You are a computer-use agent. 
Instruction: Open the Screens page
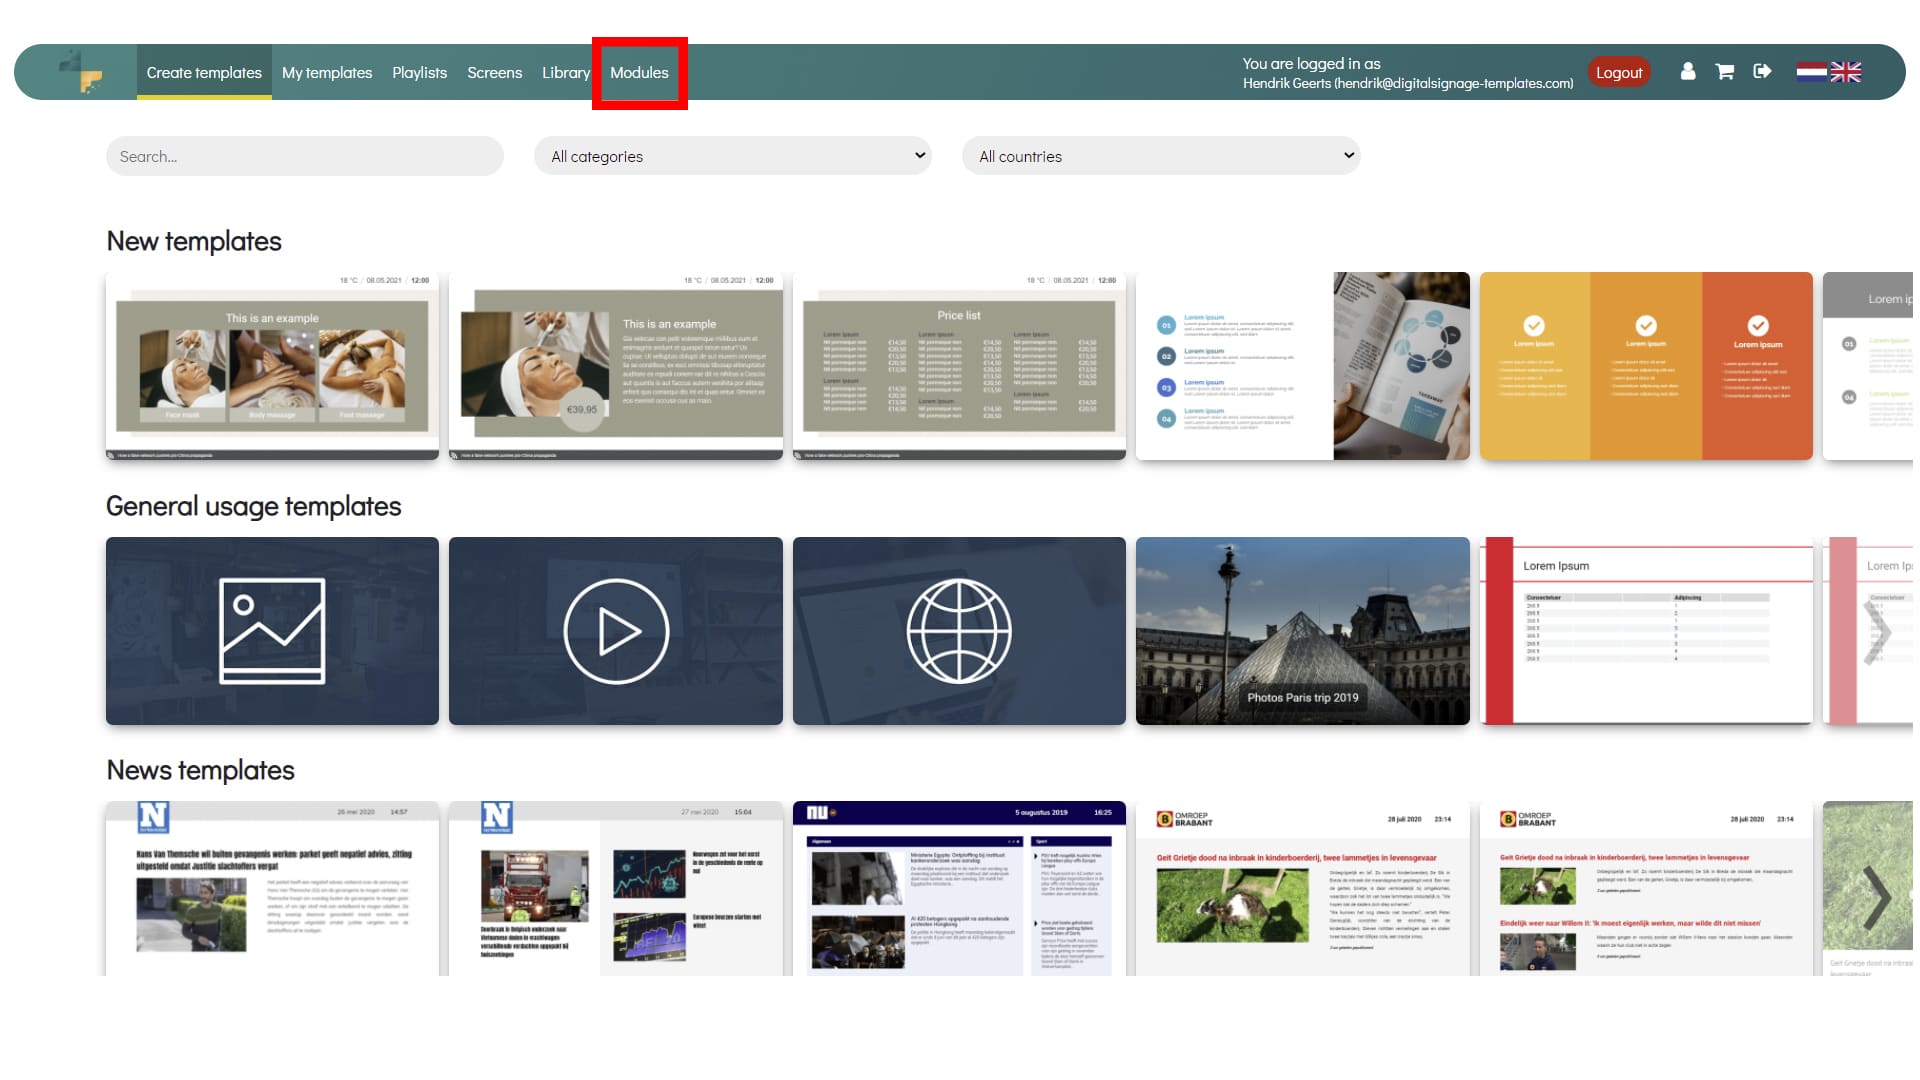coord(494,72)
